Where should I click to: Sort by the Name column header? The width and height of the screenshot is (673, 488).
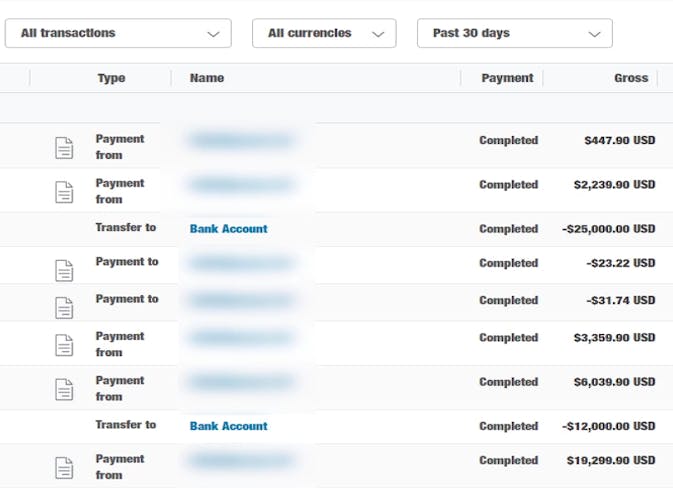pos(207,78)
